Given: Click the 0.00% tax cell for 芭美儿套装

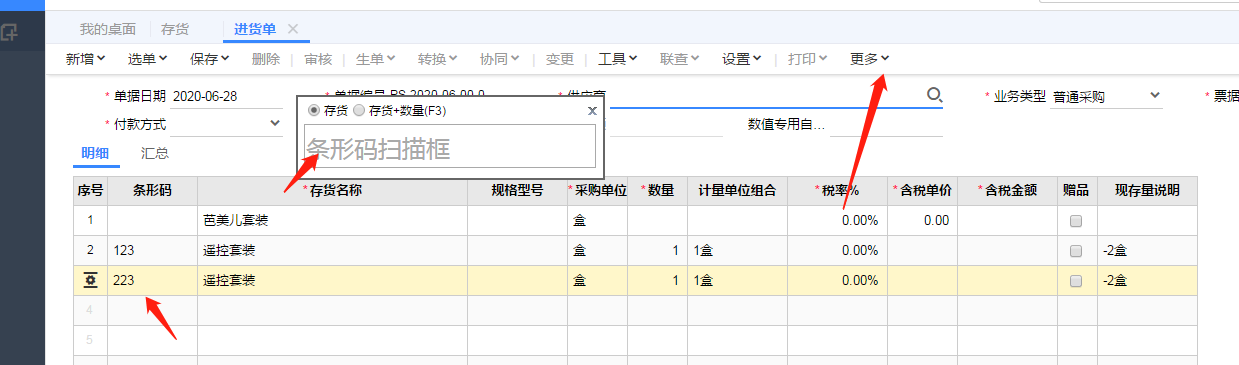Looking at the screenshot, I should 837,220.
